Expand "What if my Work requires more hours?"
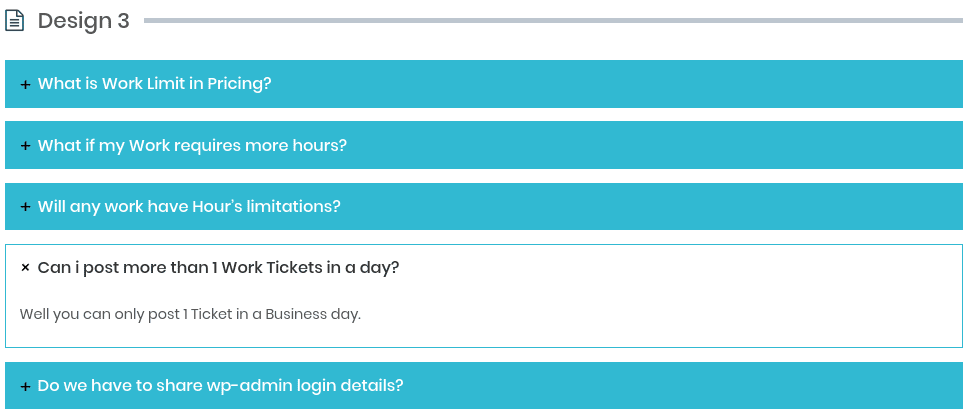974x415 pixels. (192, 145)
